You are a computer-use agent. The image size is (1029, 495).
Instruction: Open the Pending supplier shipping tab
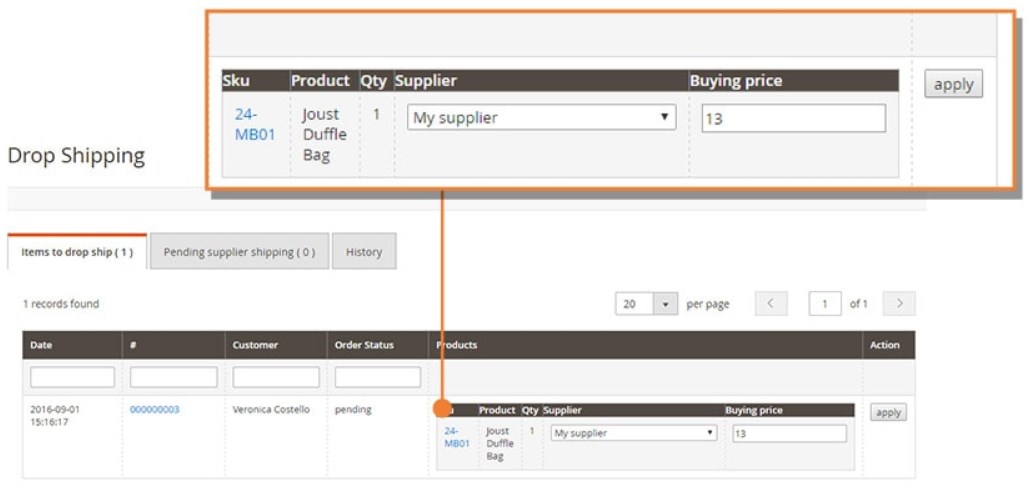239,252
